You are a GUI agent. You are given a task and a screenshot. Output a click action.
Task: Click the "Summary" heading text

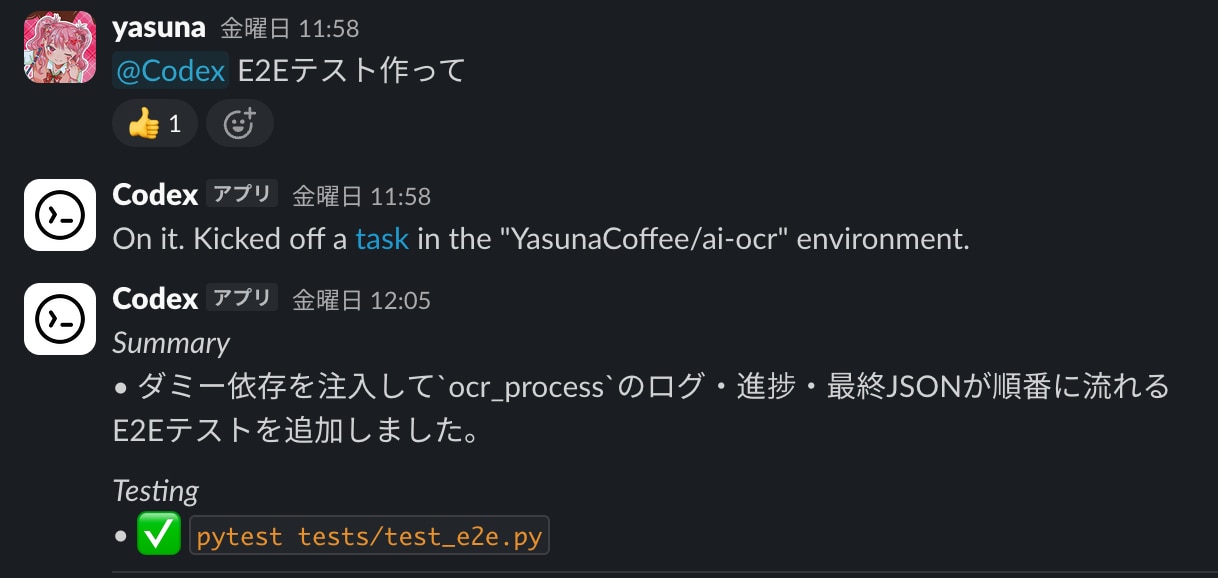(x=171, y=343)
